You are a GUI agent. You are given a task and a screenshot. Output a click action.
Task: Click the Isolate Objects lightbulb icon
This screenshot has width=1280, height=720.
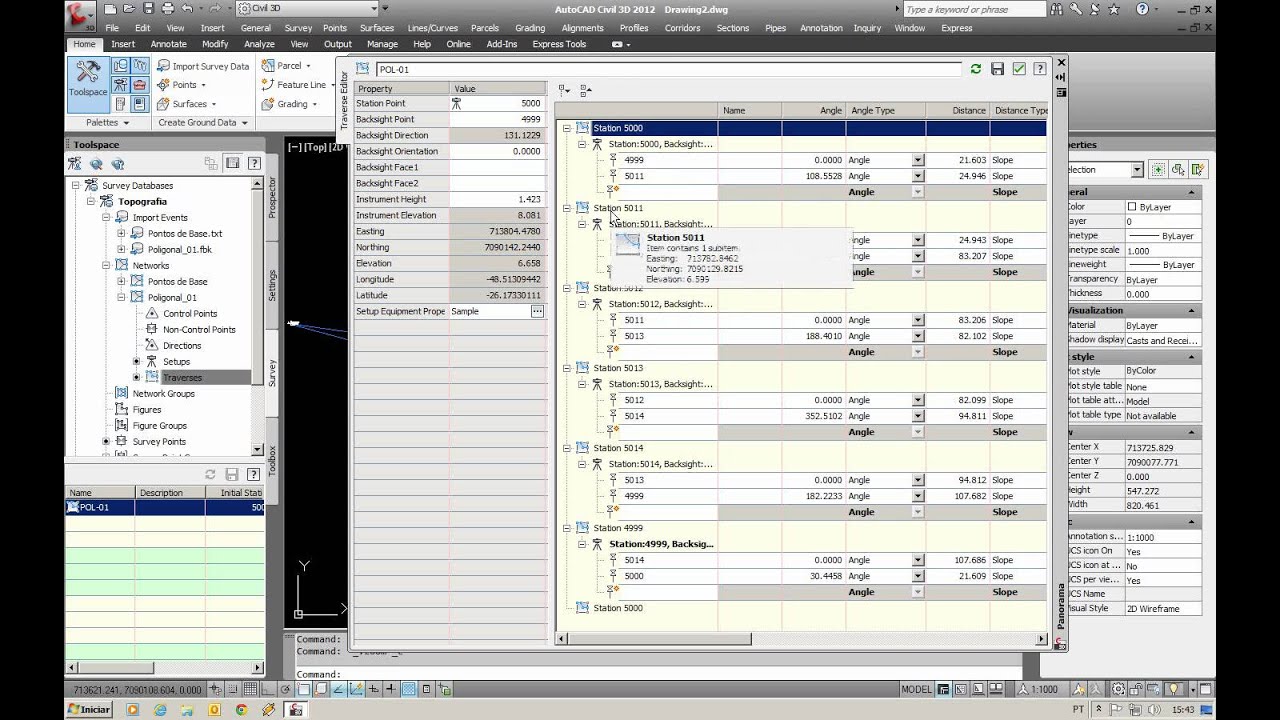coord(1173,689)
